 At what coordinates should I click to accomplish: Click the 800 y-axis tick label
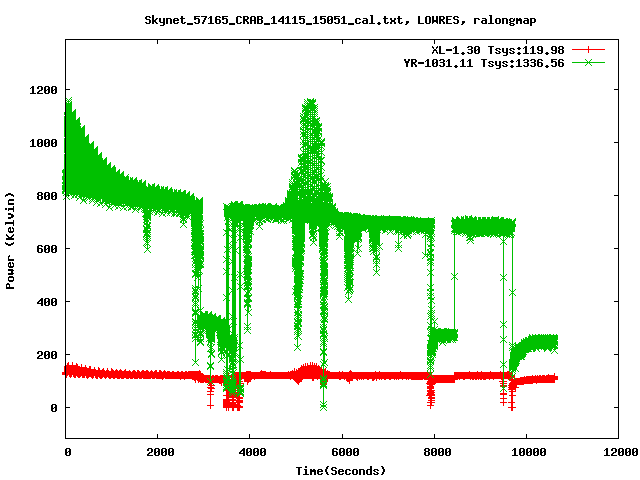point(47,196)
